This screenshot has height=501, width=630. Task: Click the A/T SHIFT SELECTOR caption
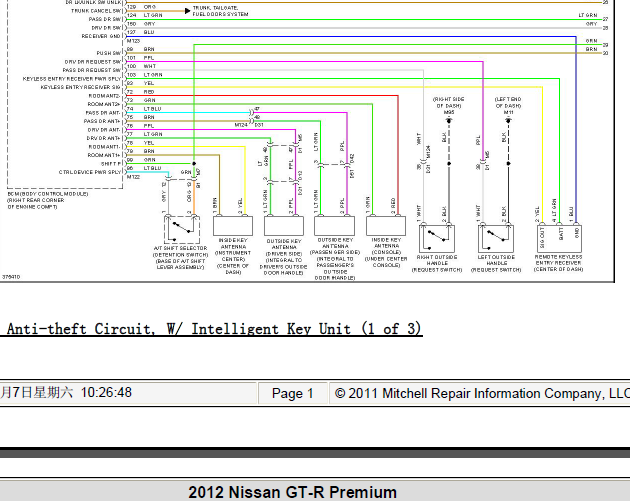180,258
